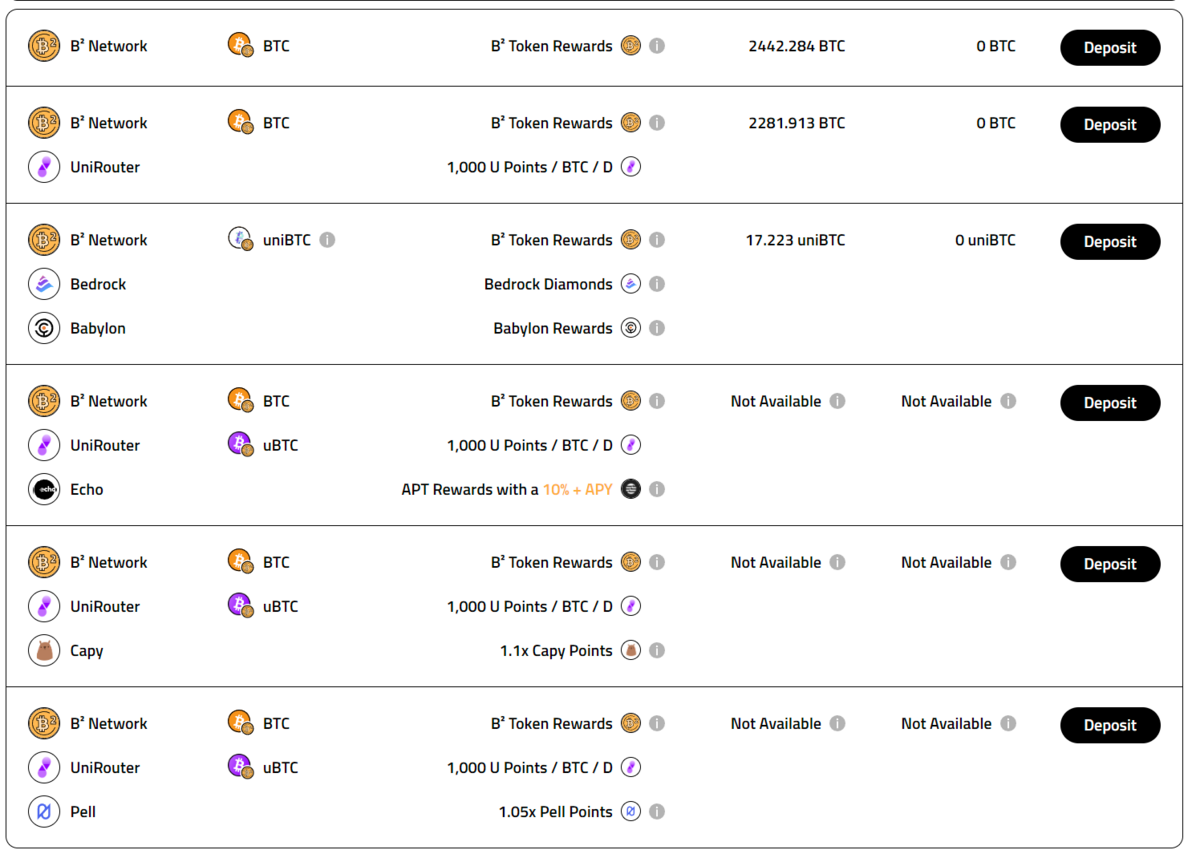This screenshot has height=854, width=1200.
Task: Click UniRouter logo in the 2281.913 BTC row
Action: 44,167
